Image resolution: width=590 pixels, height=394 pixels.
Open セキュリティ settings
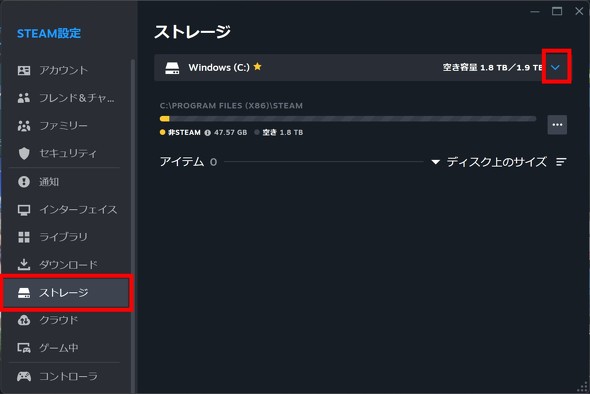[66, 153]
